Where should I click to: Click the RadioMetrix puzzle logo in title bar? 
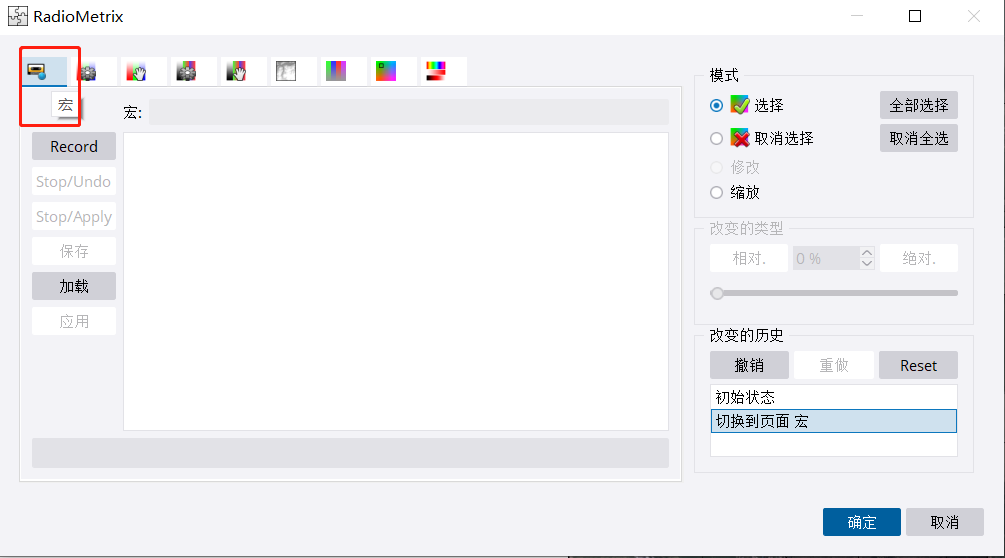(18, 17)
